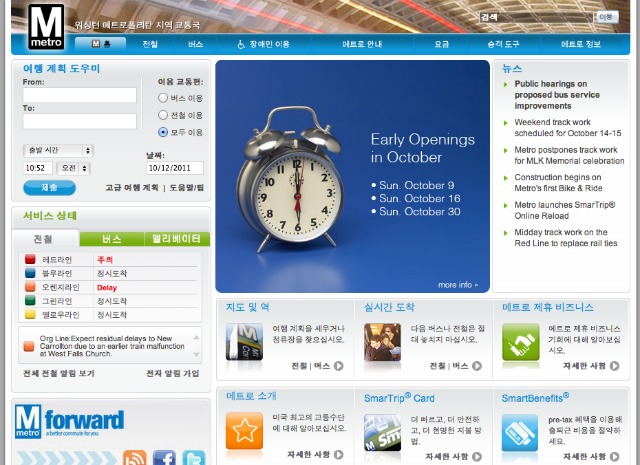Viewport: 640px width, 465px height.
Task: Click the blue SmartBenefits card icon
Action: pyautogui.click(x=520, y=432)
